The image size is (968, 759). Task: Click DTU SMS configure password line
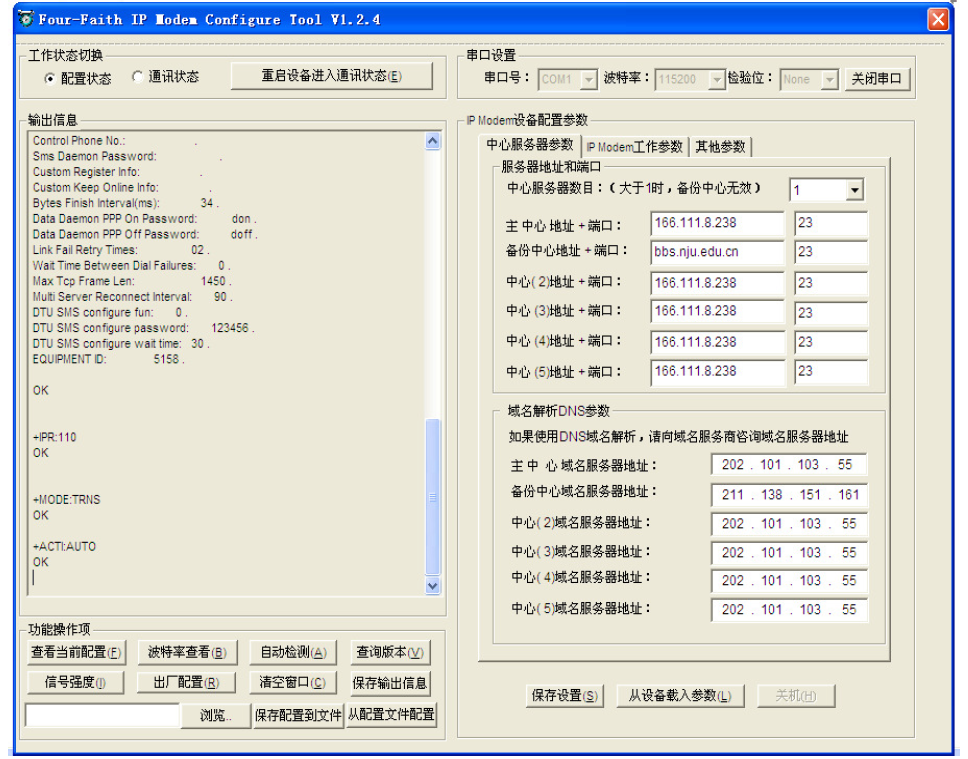pyautogui.click(x=143, y=328)
